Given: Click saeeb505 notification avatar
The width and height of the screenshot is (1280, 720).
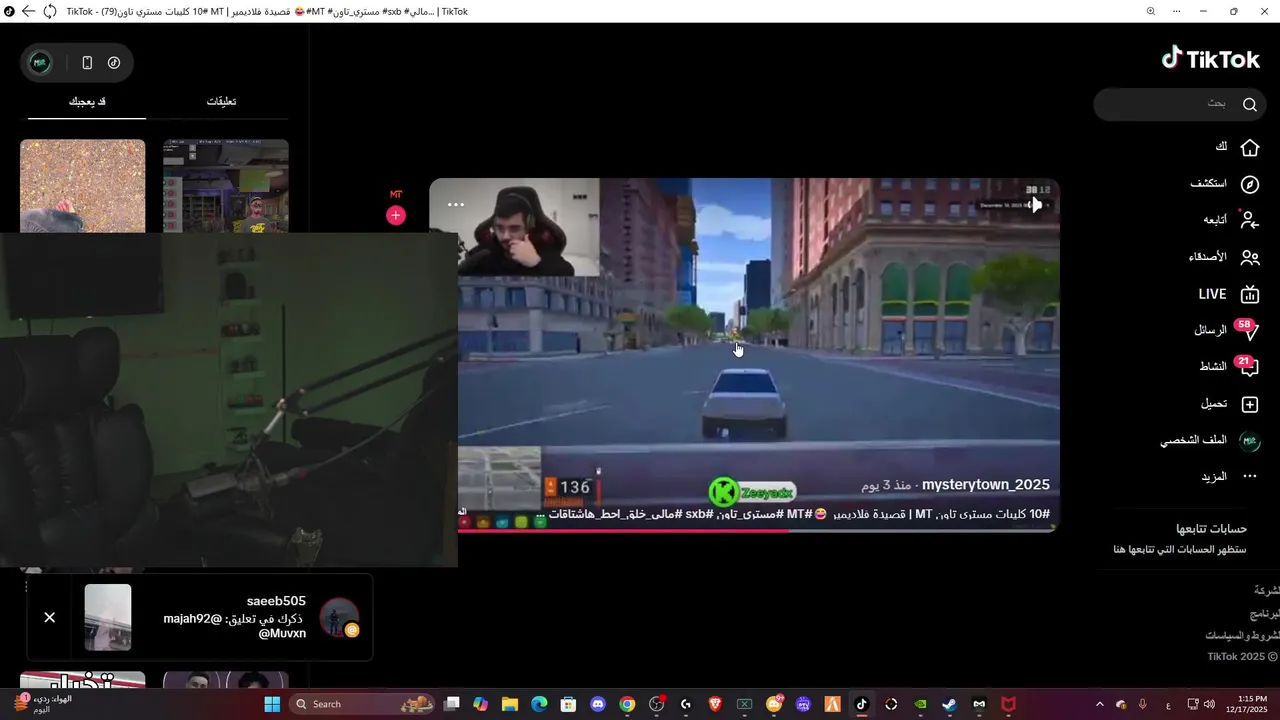Looking at the screenshot, I should point(339,618).
